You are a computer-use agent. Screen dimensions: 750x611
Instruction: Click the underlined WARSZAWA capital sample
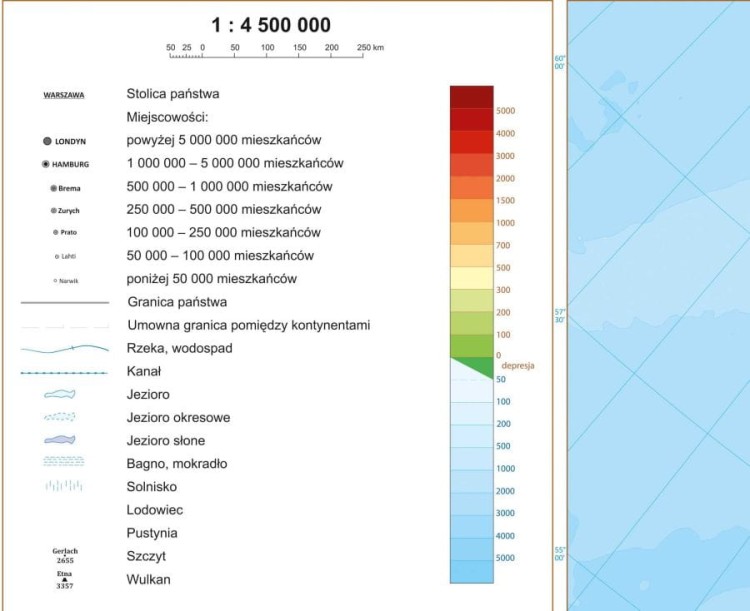(x=64, y=95)
